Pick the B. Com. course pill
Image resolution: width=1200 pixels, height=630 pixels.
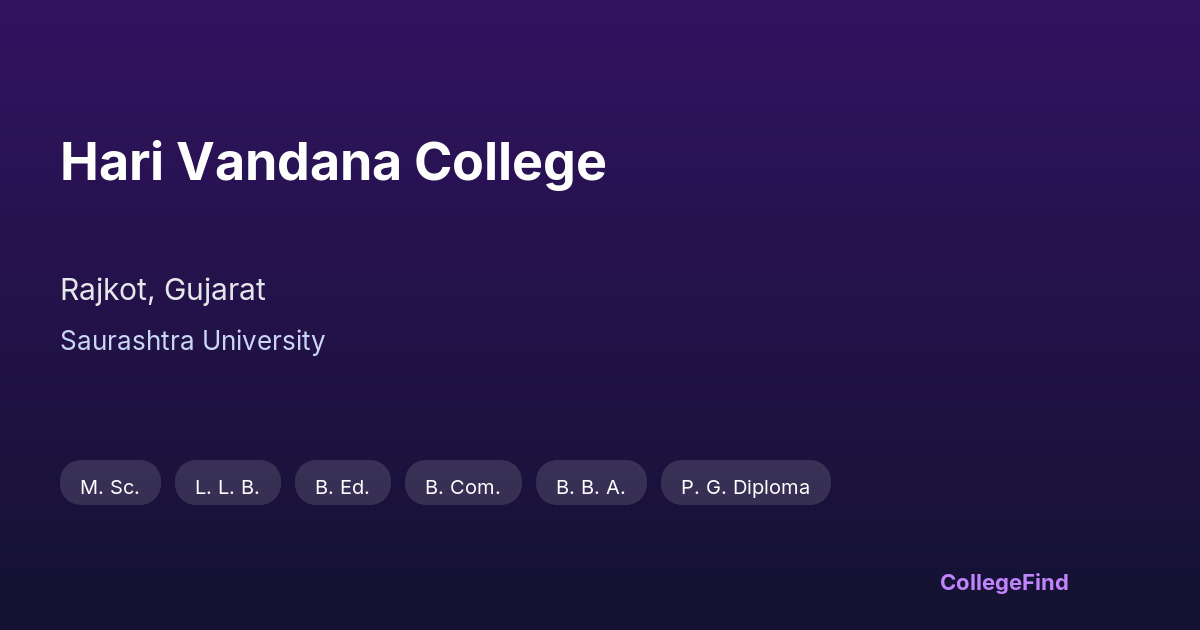point(463,487)
